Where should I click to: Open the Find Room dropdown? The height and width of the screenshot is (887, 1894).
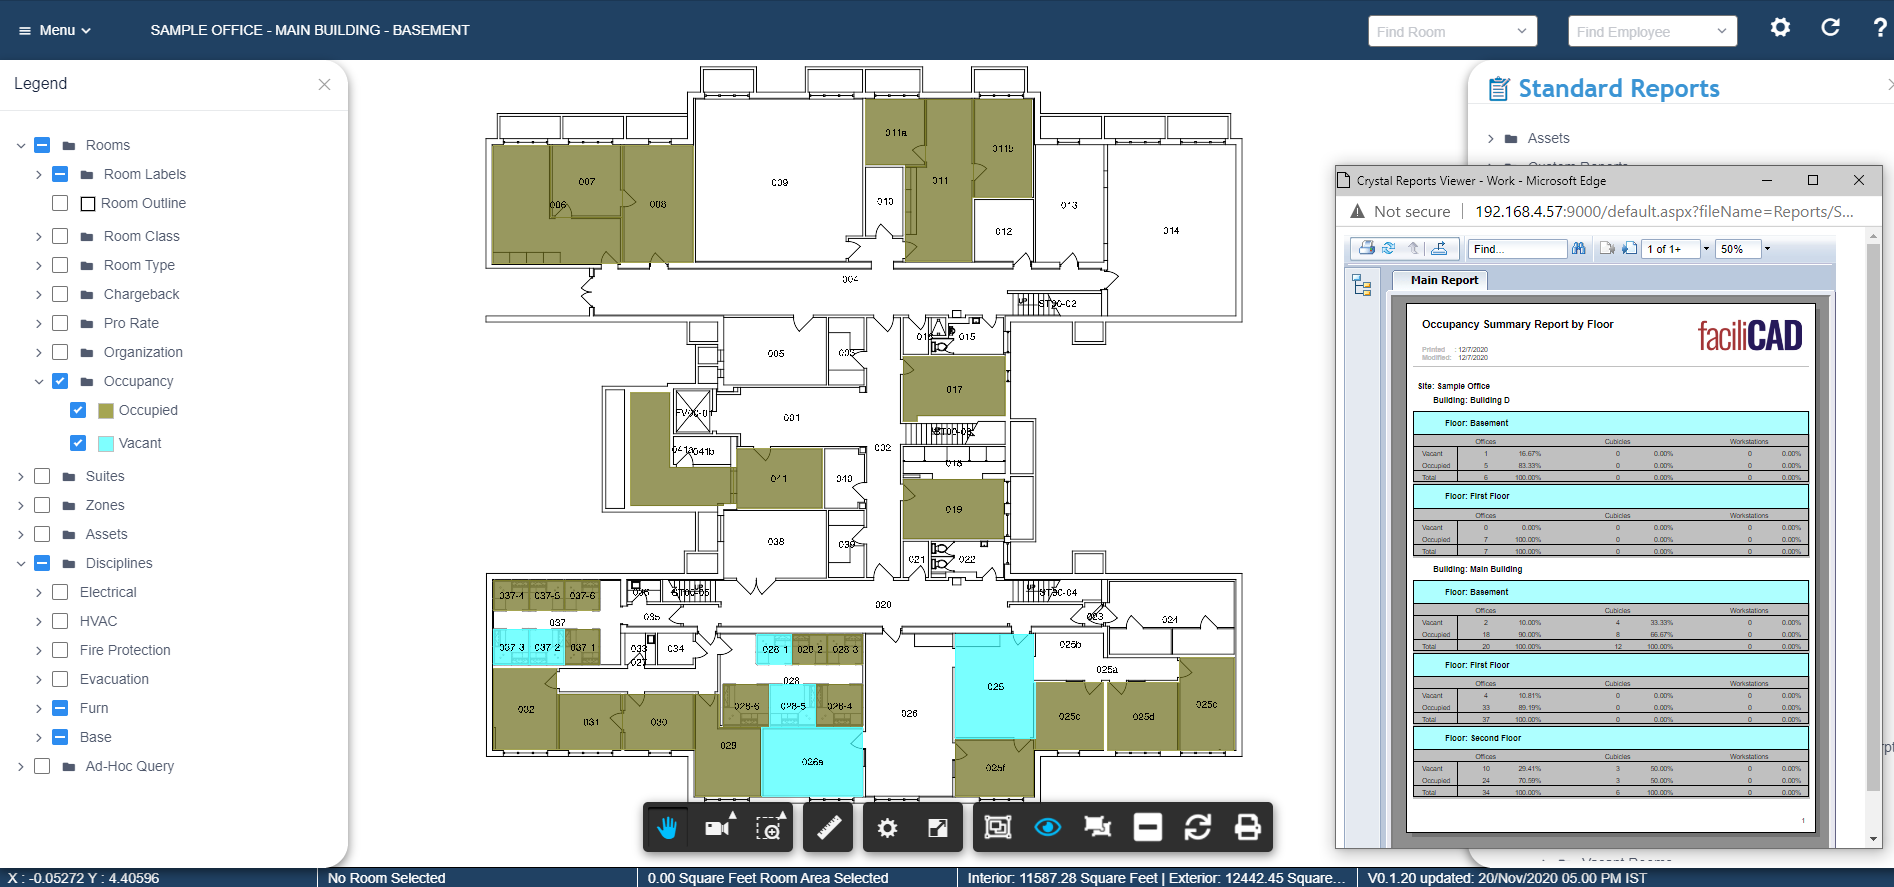point(1452,31)
